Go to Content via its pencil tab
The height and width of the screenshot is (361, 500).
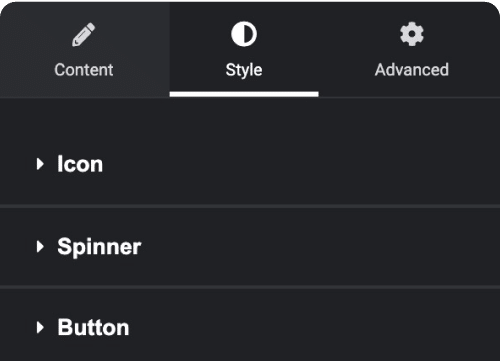pos(85,50)
